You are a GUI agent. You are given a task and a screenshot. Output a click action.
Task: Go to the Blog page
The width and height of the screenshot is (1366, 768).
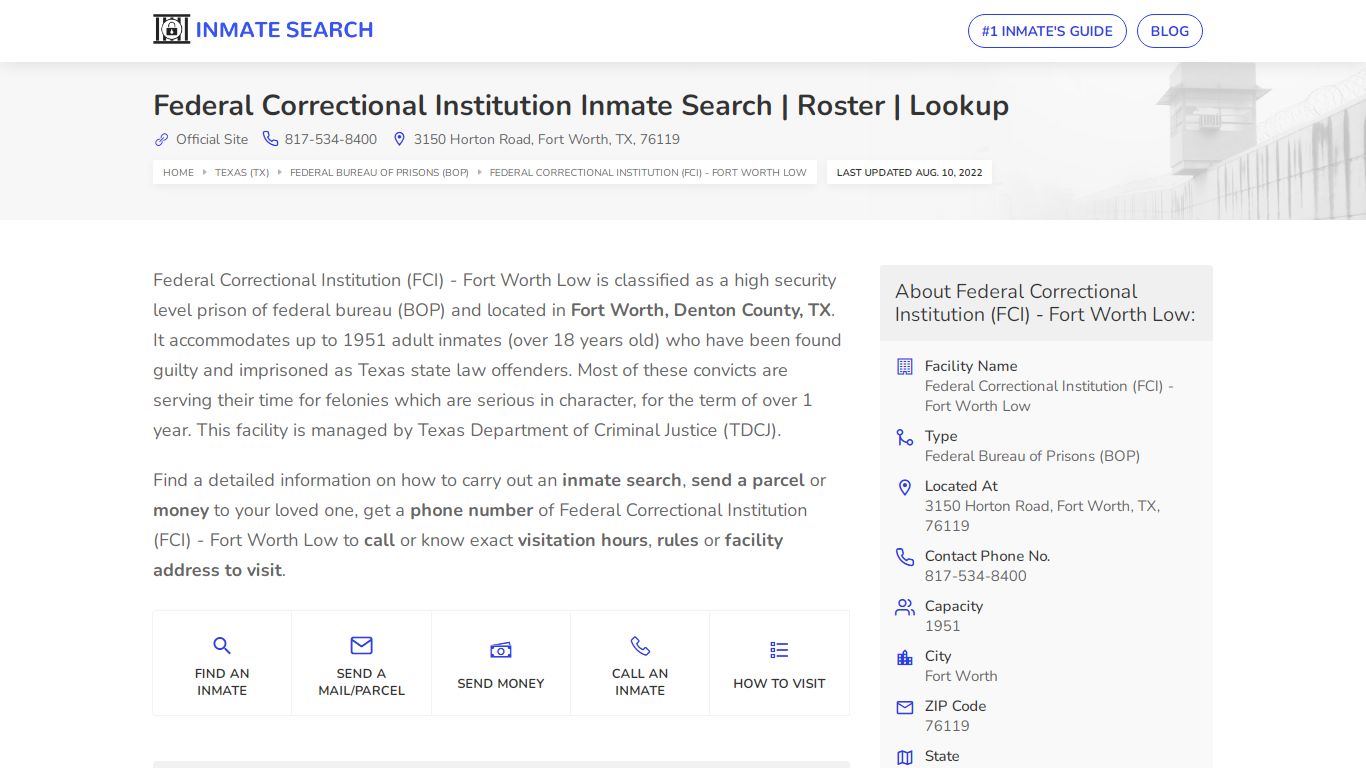[x=1170, y=31]
